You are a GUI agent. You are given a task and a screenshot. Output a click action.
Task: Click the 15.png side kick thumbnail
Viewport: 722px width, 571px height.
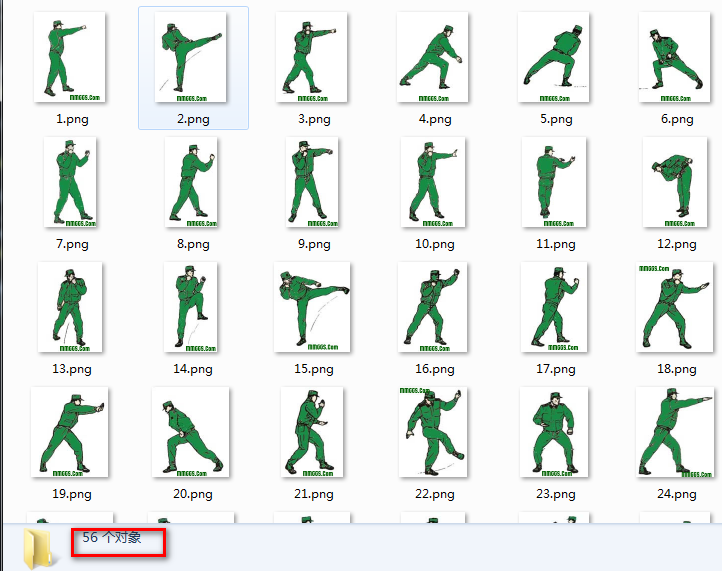312,307
